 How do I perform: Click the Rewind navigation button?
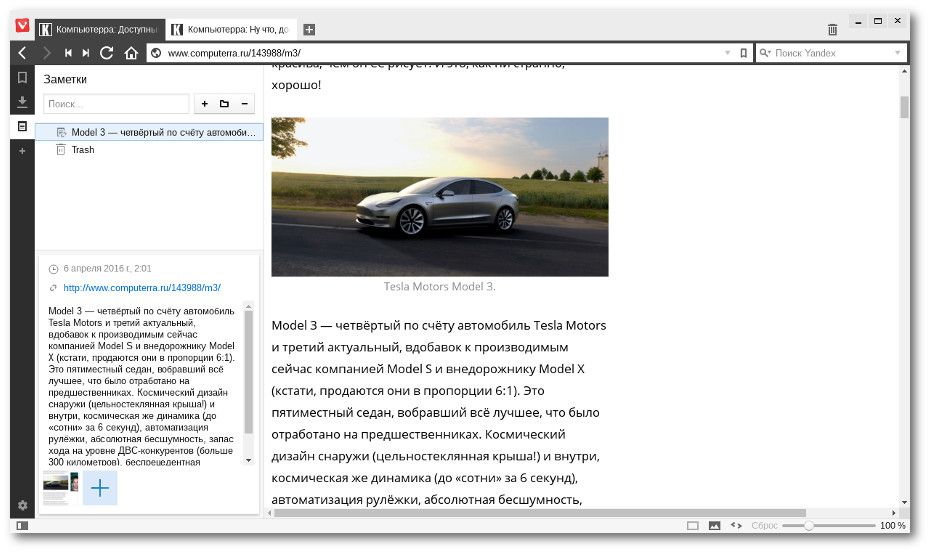68,53
